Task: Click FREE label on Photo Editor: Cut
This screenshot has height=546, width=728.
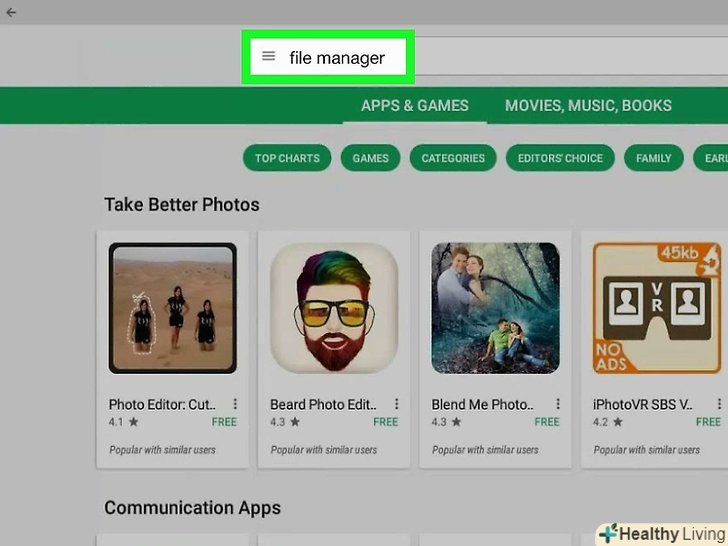Action: point(224,422)
